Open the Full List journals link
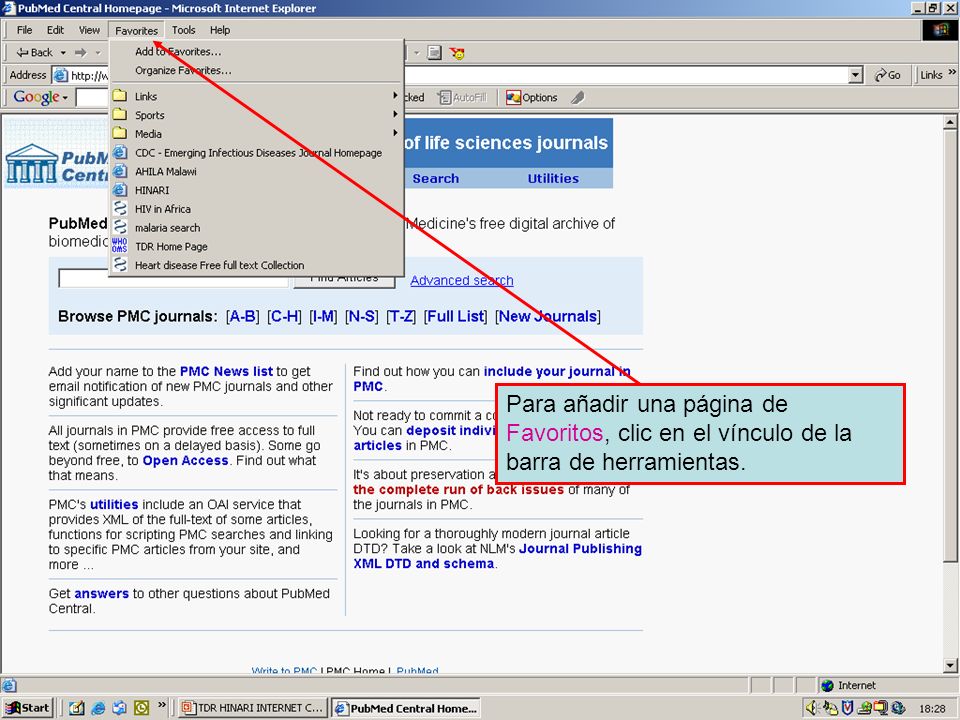960x720 pixels. point(456,317)
